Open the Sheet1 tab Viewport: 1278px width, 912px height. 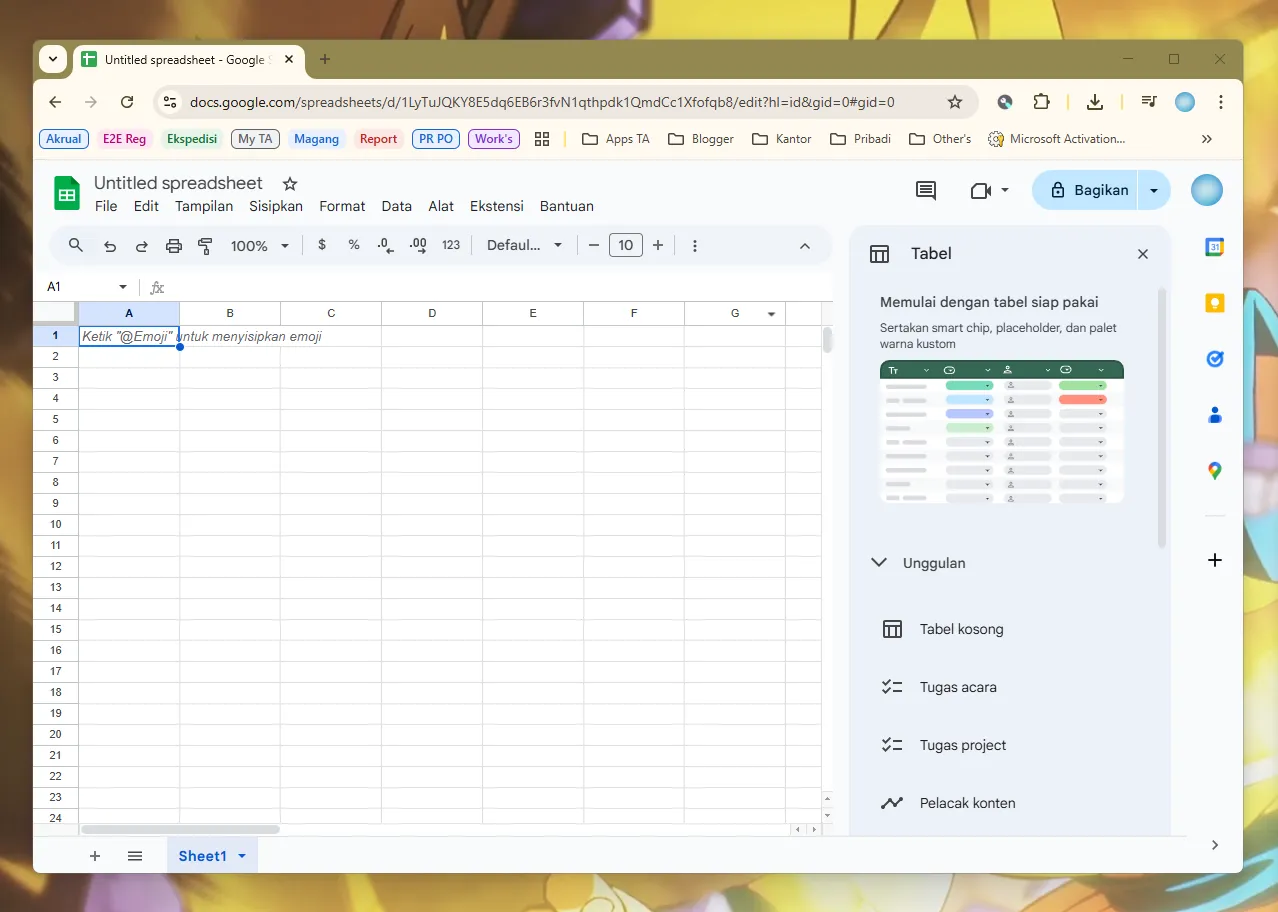pyautogui.click(x=202, y=856)
